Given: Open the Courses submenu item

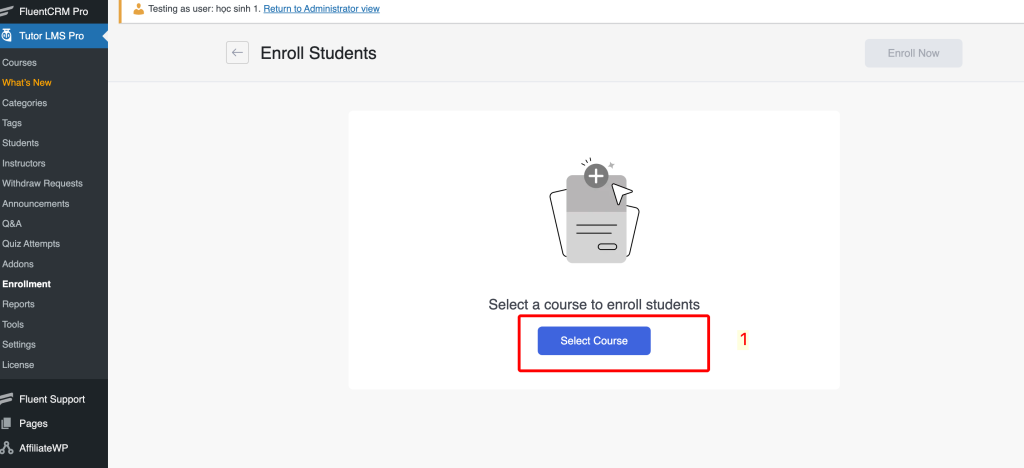Looking at the screenshot, I should 19,63.
